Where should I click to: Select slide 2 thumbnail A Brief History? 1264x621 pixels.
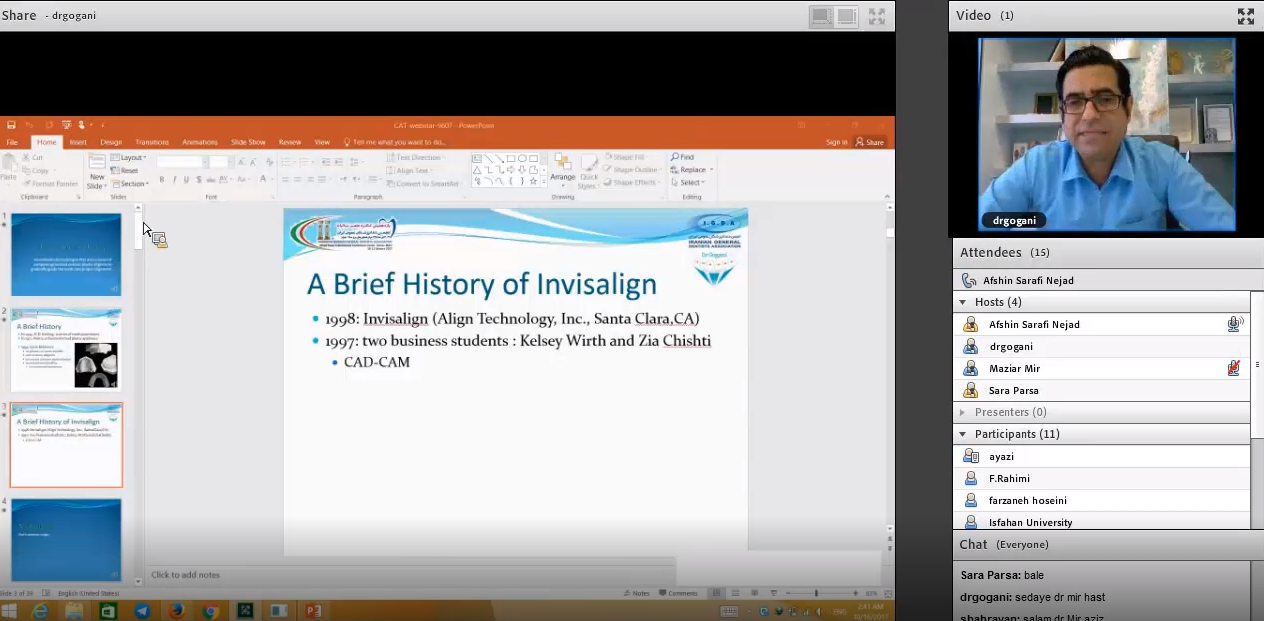click(66, 349)
